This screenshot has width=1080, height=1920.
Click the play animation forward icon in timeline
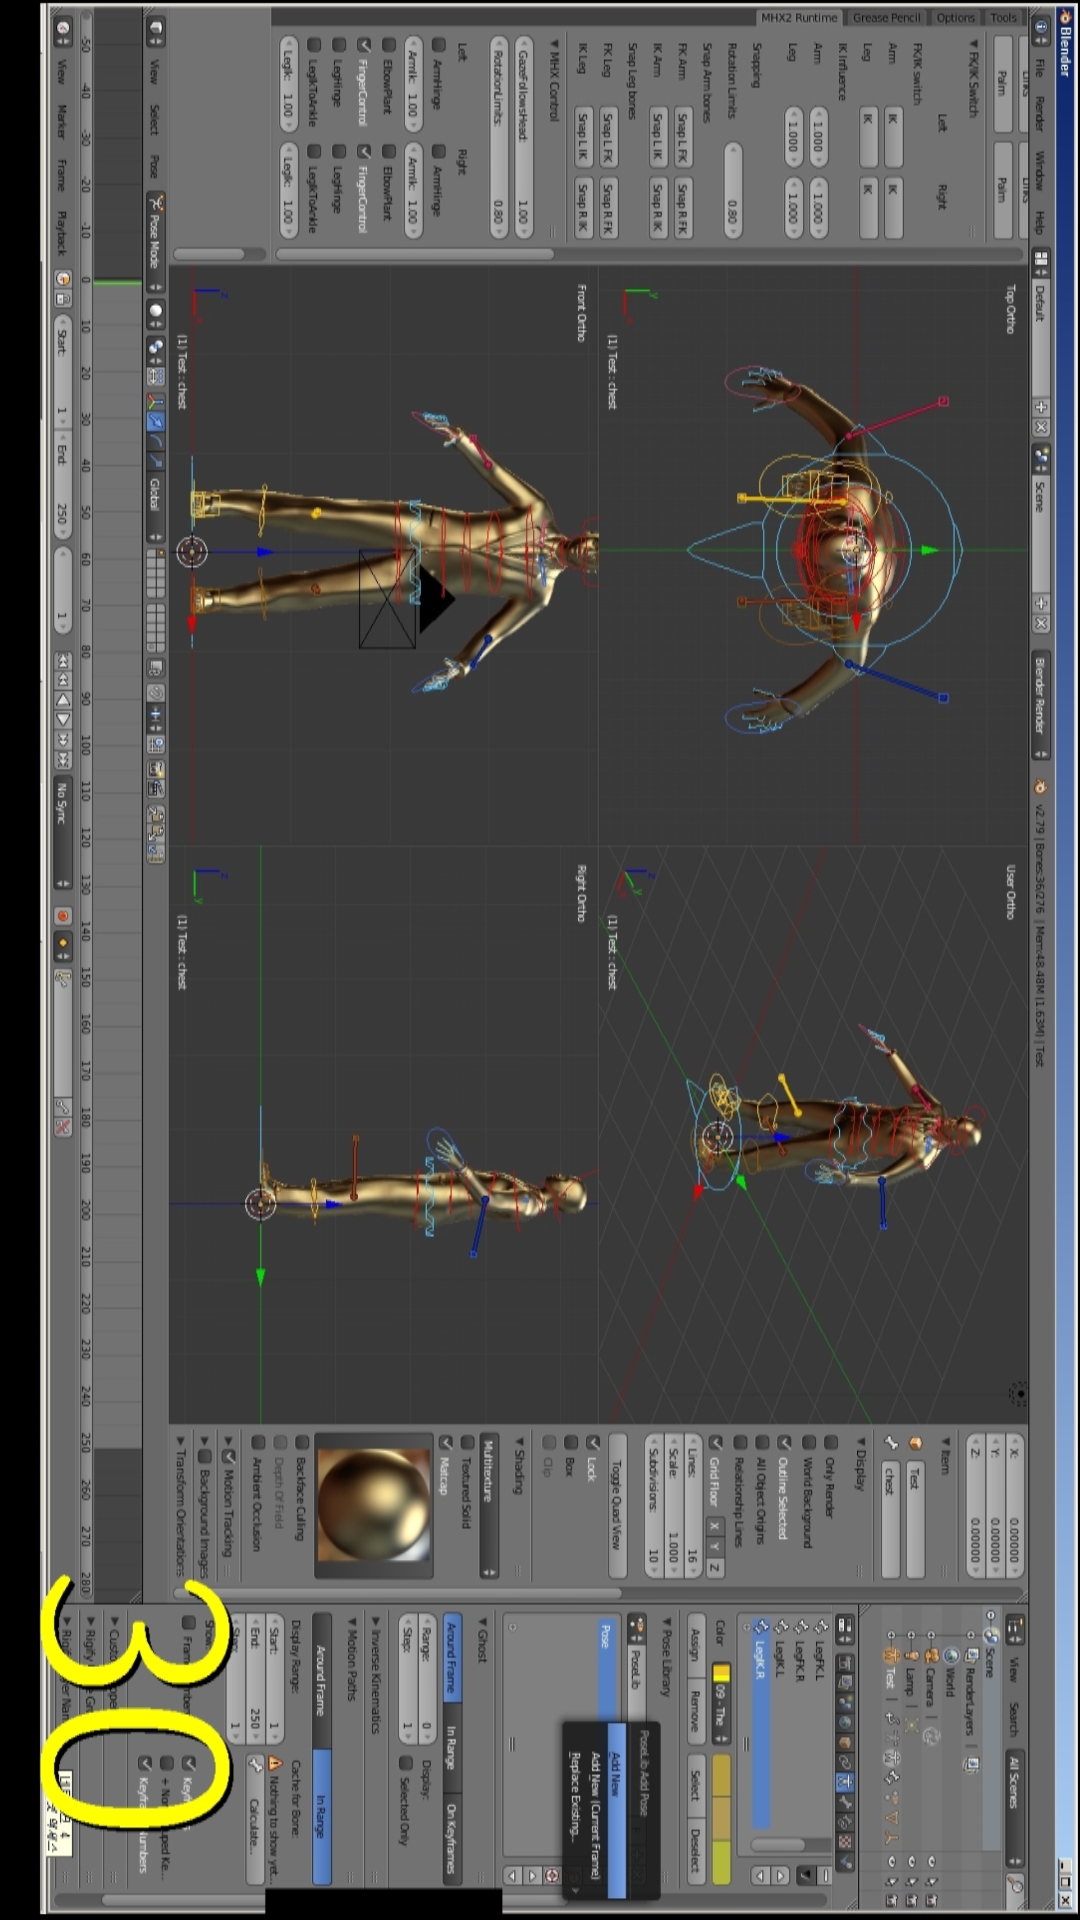tap(62, 719)
